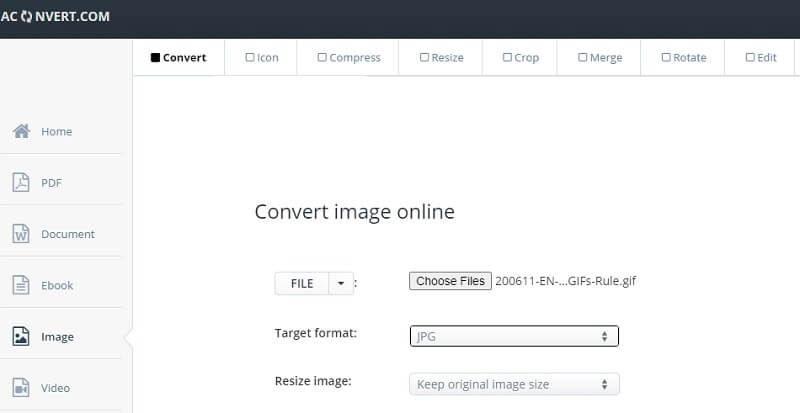Expand the Resize image size dropdown

[x=514, y=384]
